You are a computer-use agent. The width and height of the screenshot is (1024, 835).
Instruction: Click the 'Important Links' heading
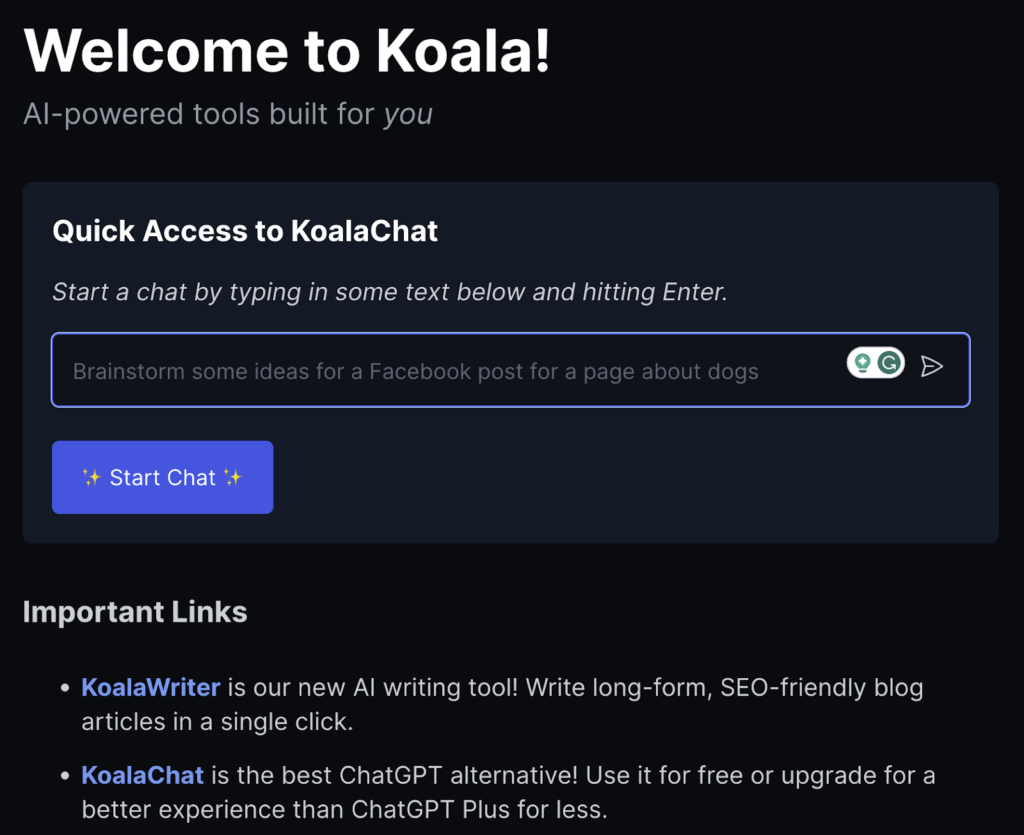tap(135, 612)
